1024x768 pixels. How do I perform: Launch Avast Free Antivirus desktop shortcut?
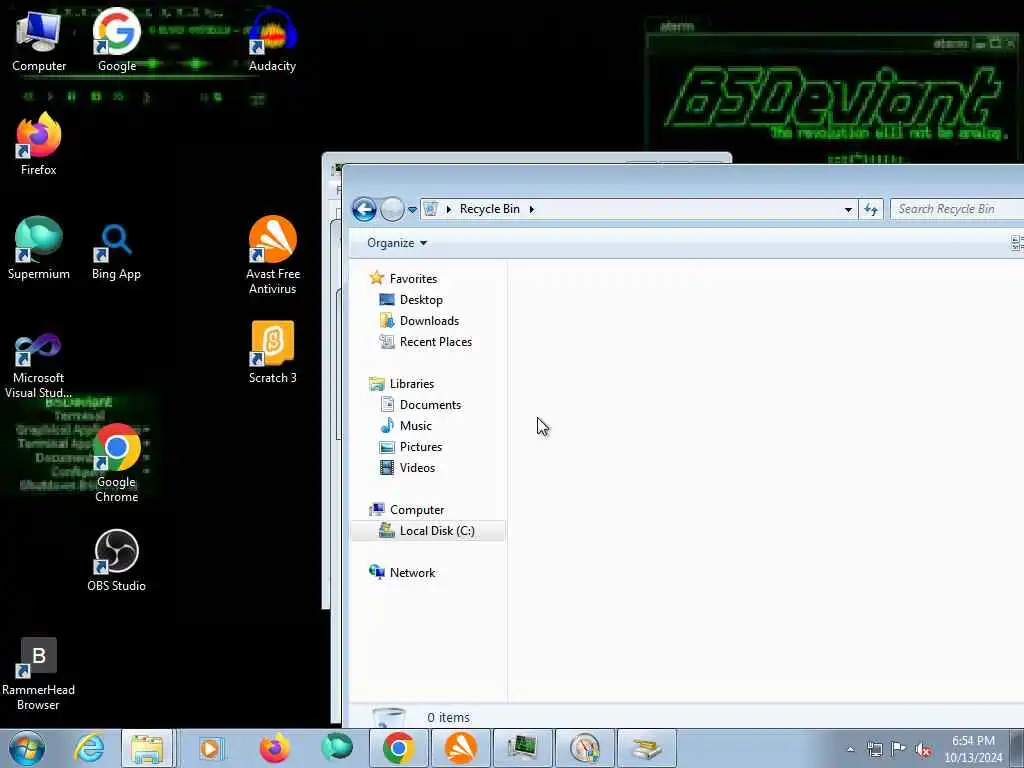pyautogui.click(x=272, y=255)
